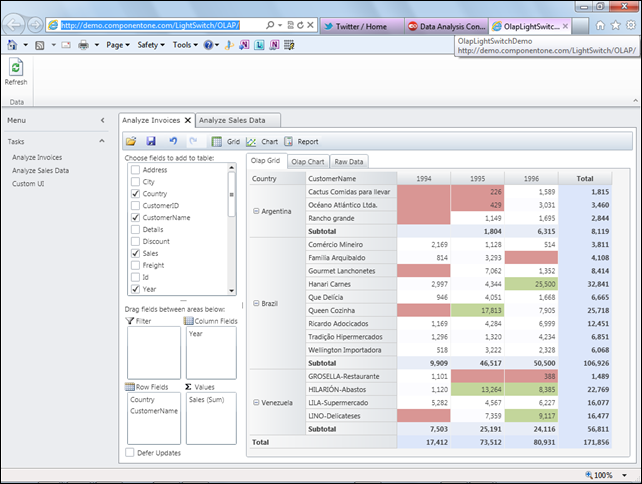Click the RSS feeds icon

pos(40,45)
